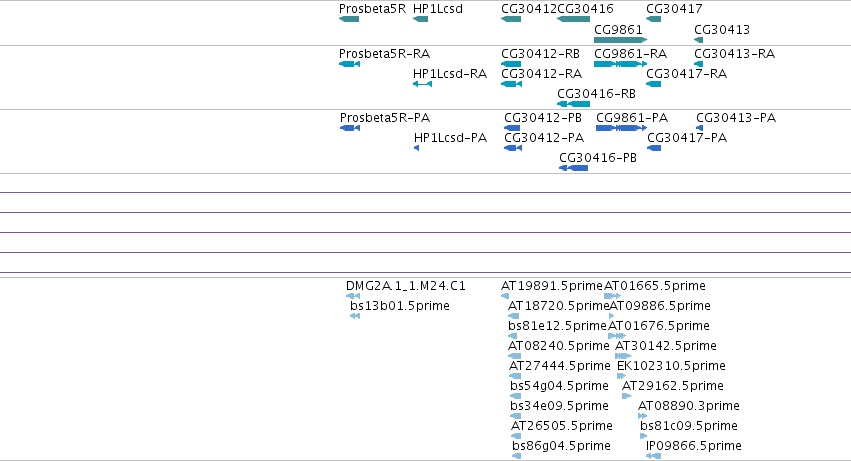
Task: Select EST bs13b01.5prime label
Action: [399, 306]
